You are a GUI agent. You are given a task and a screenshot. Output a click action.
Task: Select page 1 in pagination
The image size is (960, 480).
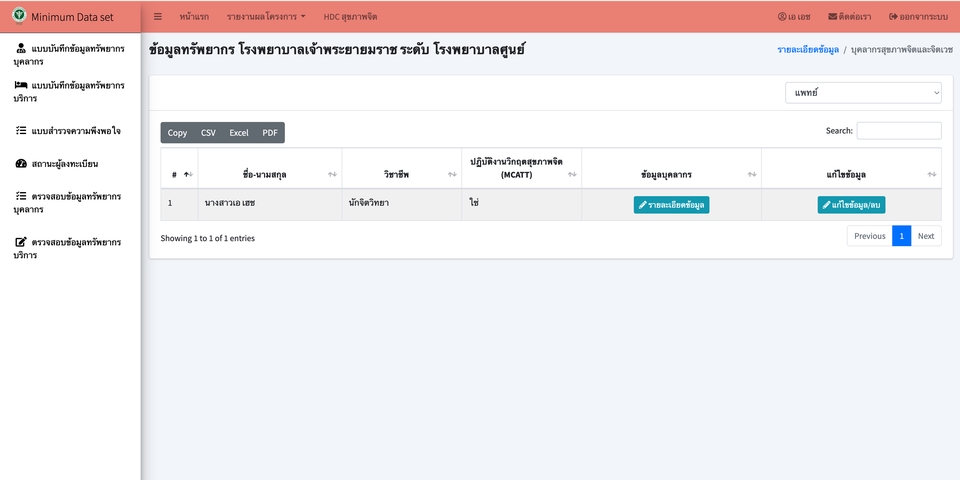point(902,236)
